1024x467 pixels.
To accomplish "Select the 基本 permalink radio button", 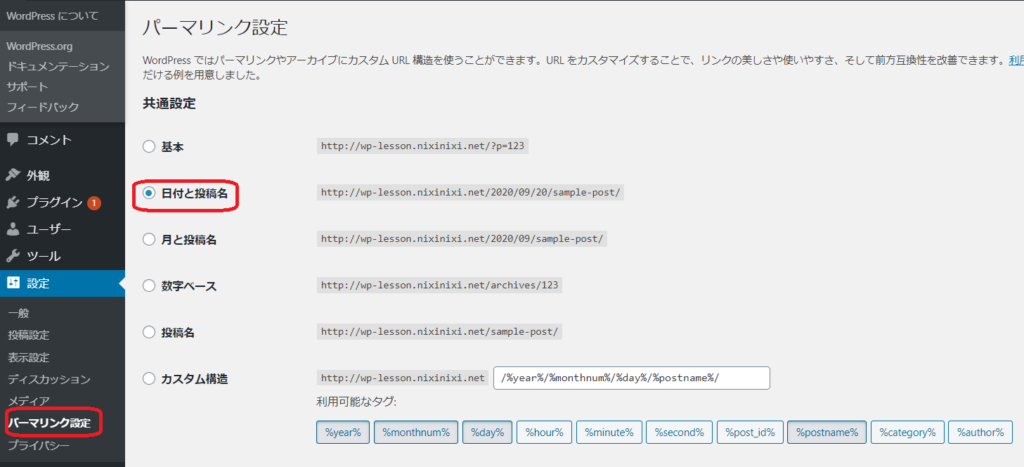I will point(149,146).
